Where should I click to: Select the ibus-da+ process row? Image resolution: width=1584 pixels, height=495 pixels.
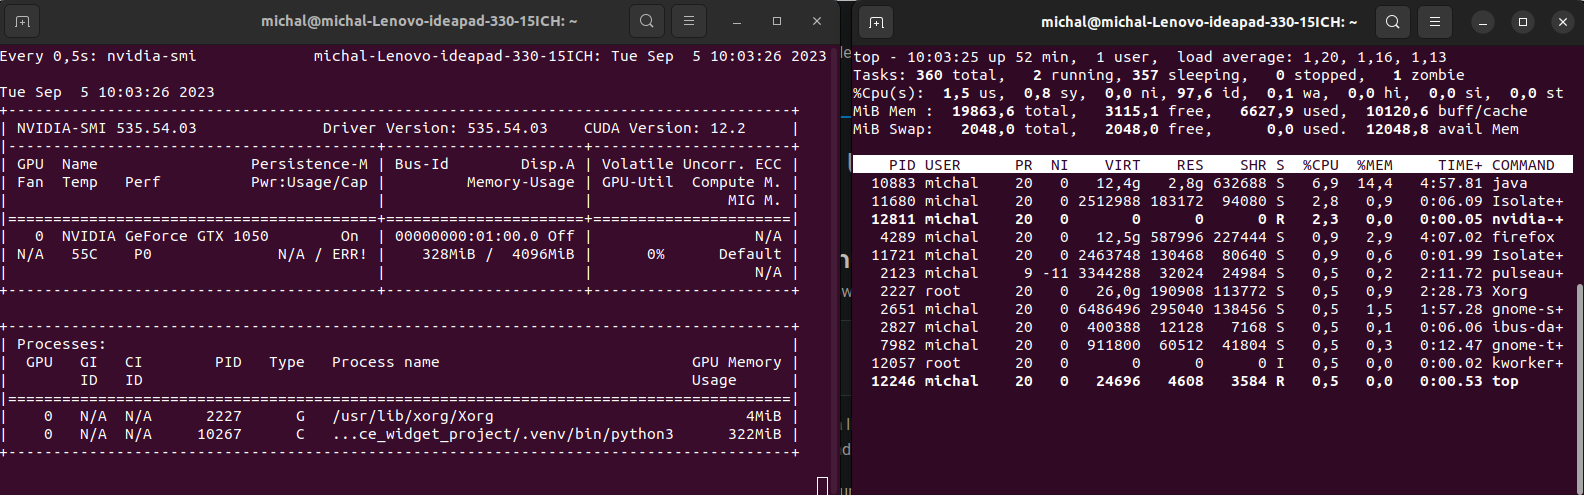point(1212,327)
